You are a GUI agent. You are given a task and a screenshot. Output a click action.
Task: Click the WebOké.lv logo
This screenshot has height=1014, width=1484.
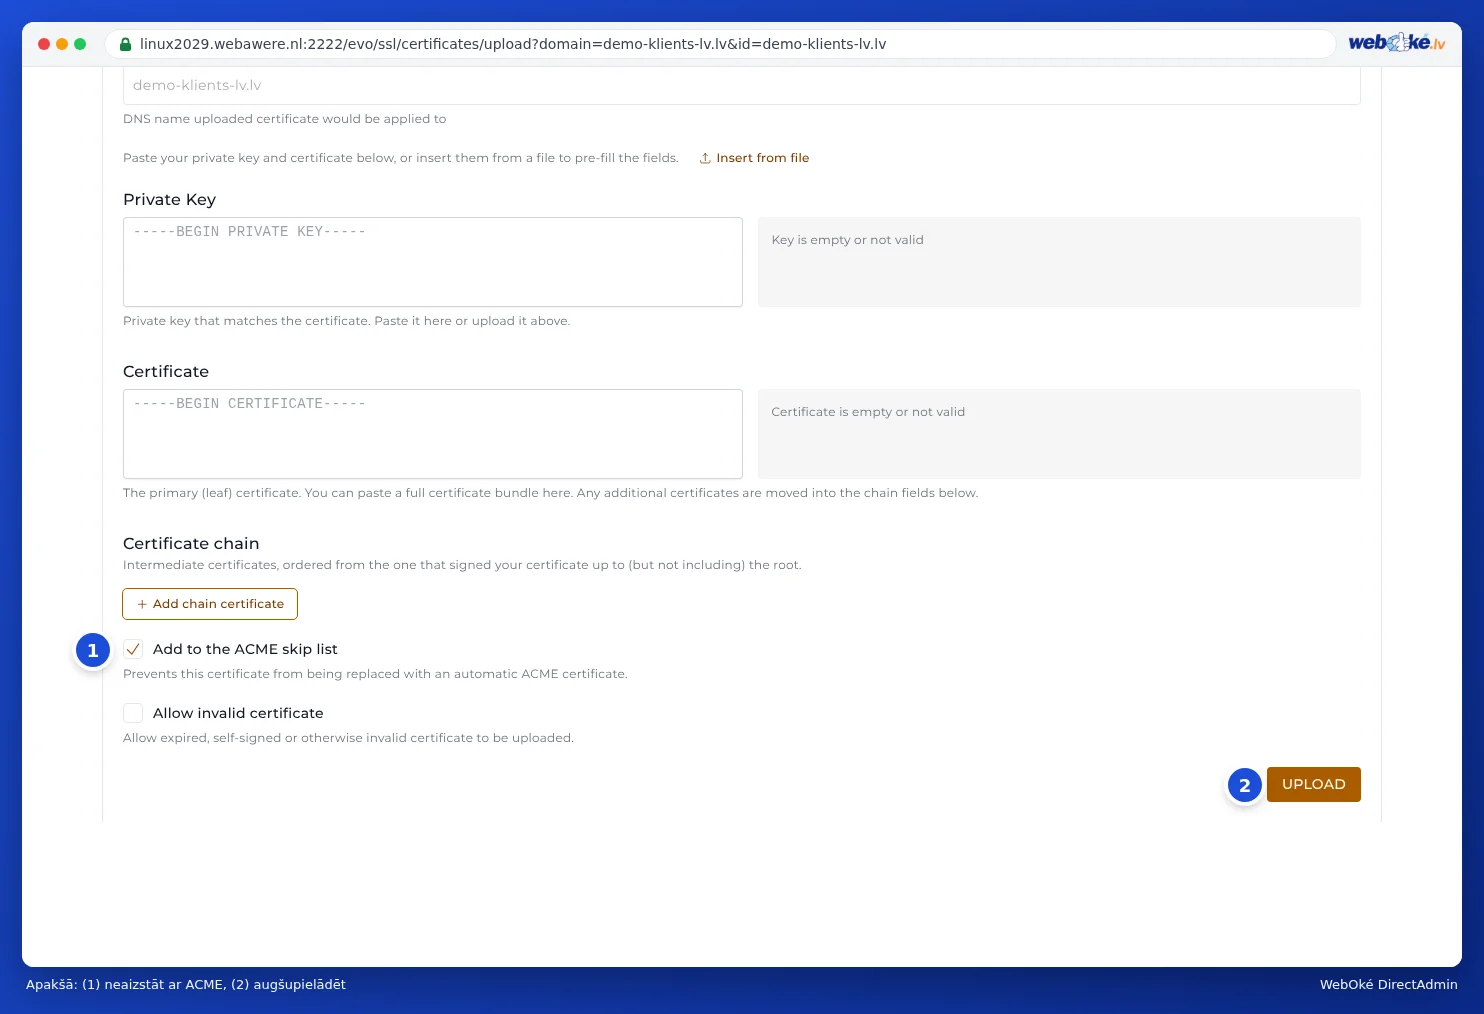(1396, 42)
